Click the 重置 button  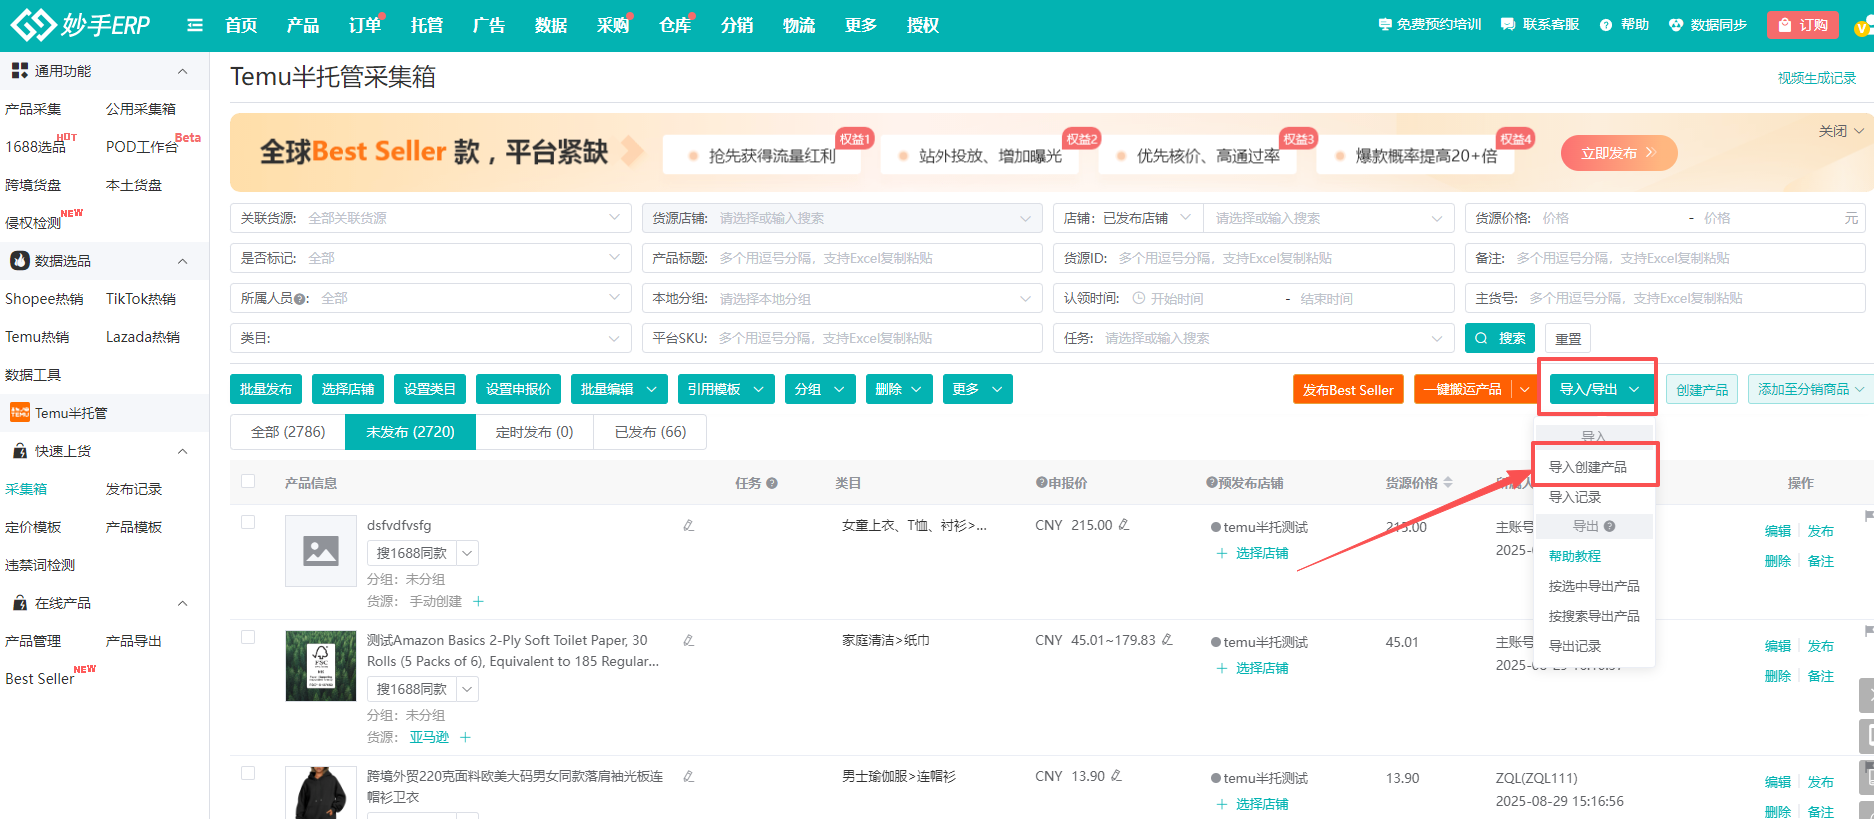point(1568,338)
